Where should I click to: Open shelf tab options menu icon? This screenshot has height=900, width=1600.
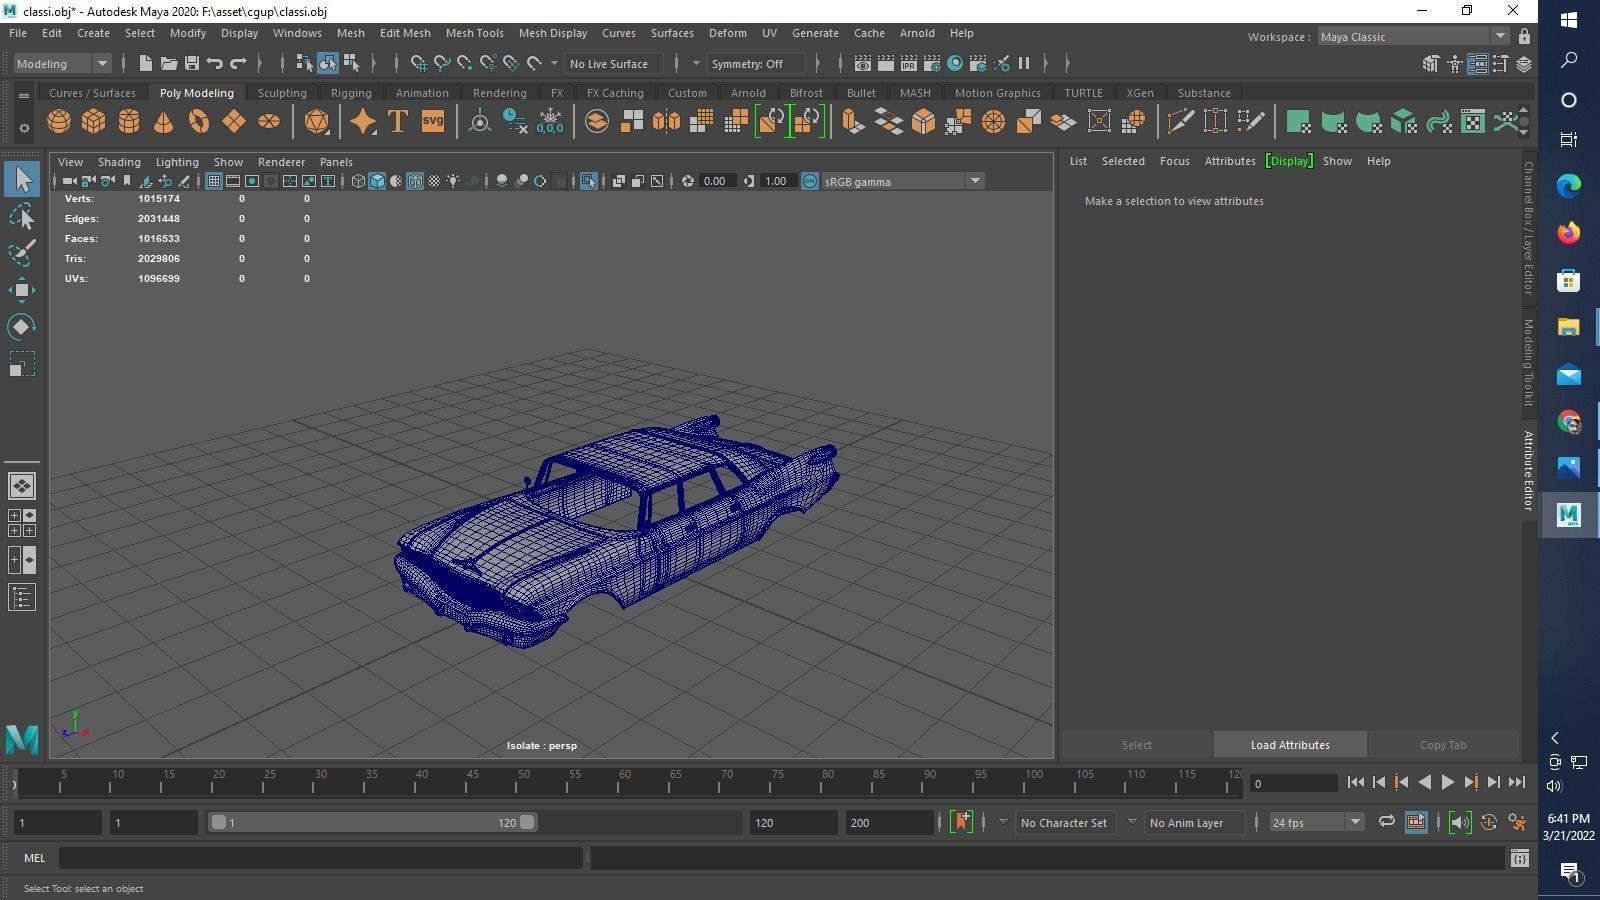pos(23,128)
